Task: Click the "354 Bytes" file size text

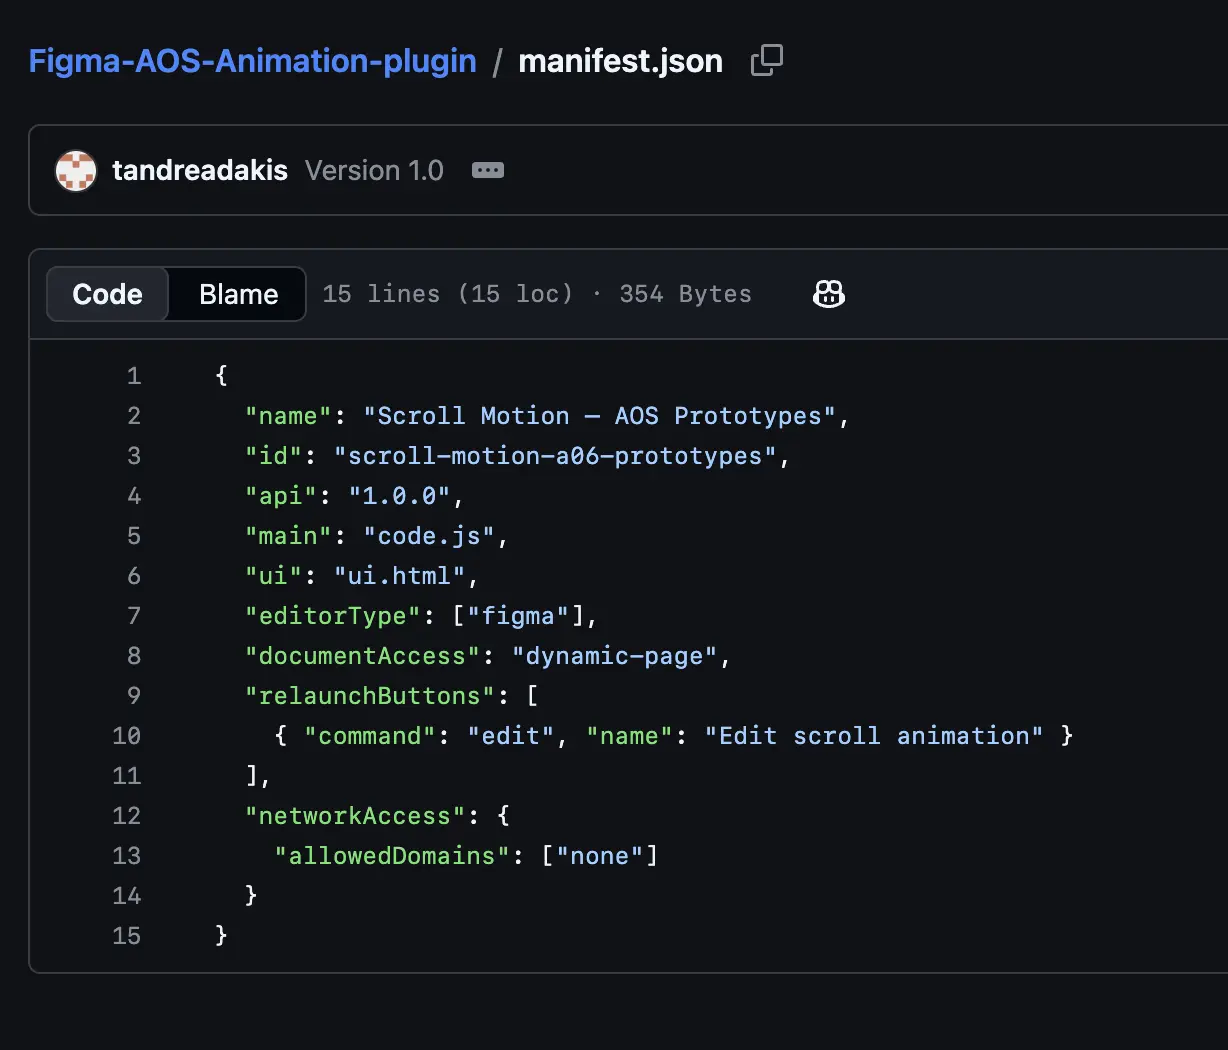Action: tap(685, 294)
